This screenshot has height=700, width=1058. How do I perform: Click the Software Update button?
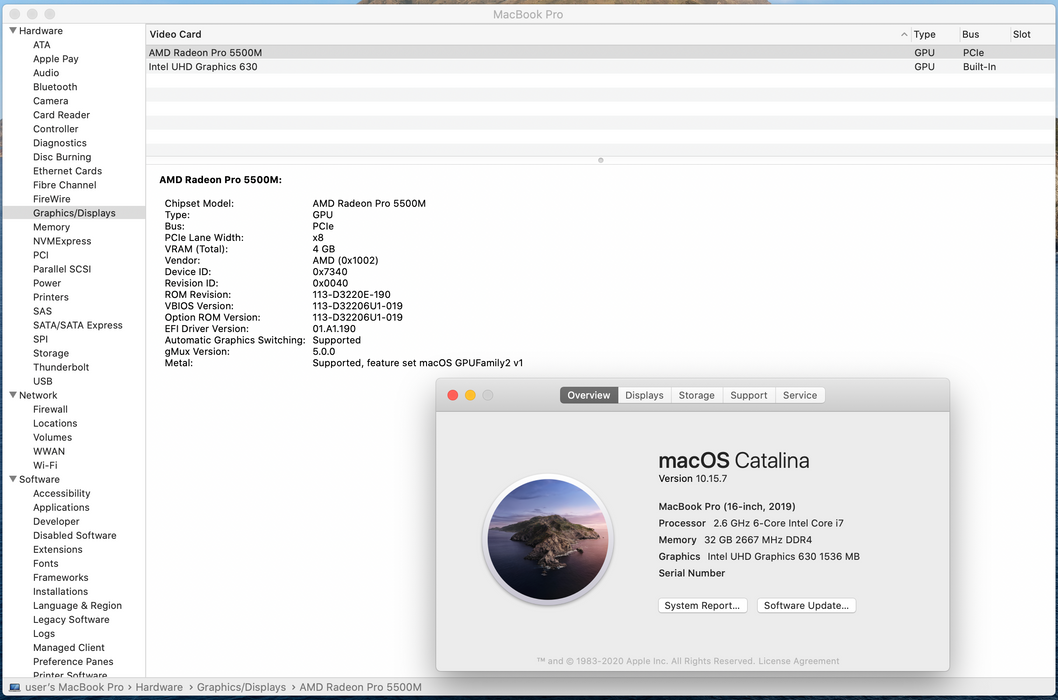click(x=806, y=605)
